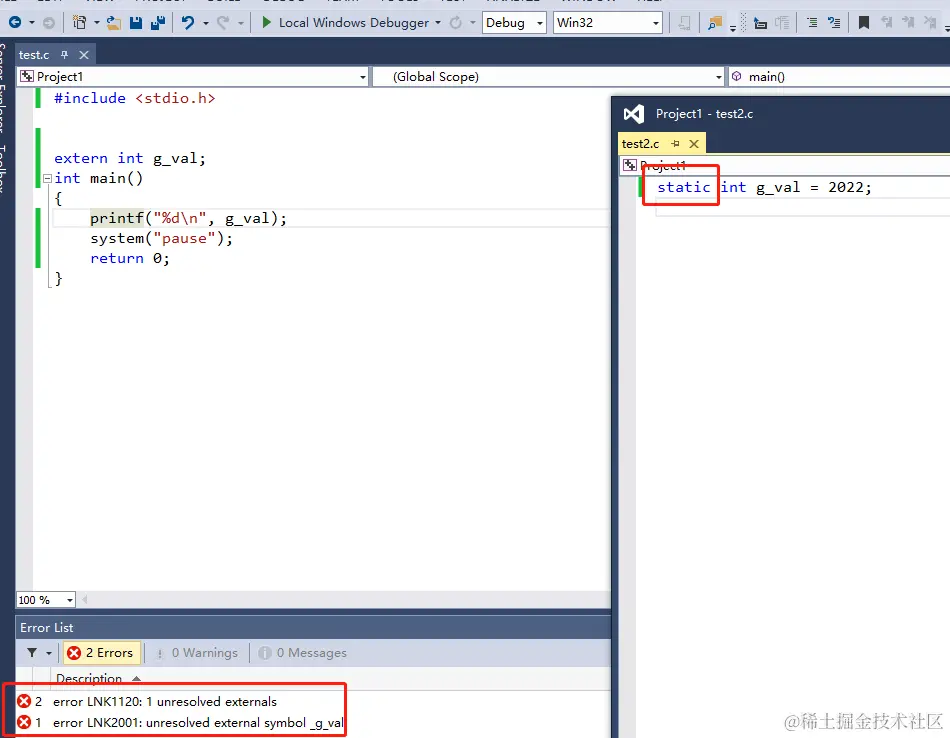Sort errors by the Description column
Image resolution: width=950 pixels, height=738 pixels.
coord(89,678)
